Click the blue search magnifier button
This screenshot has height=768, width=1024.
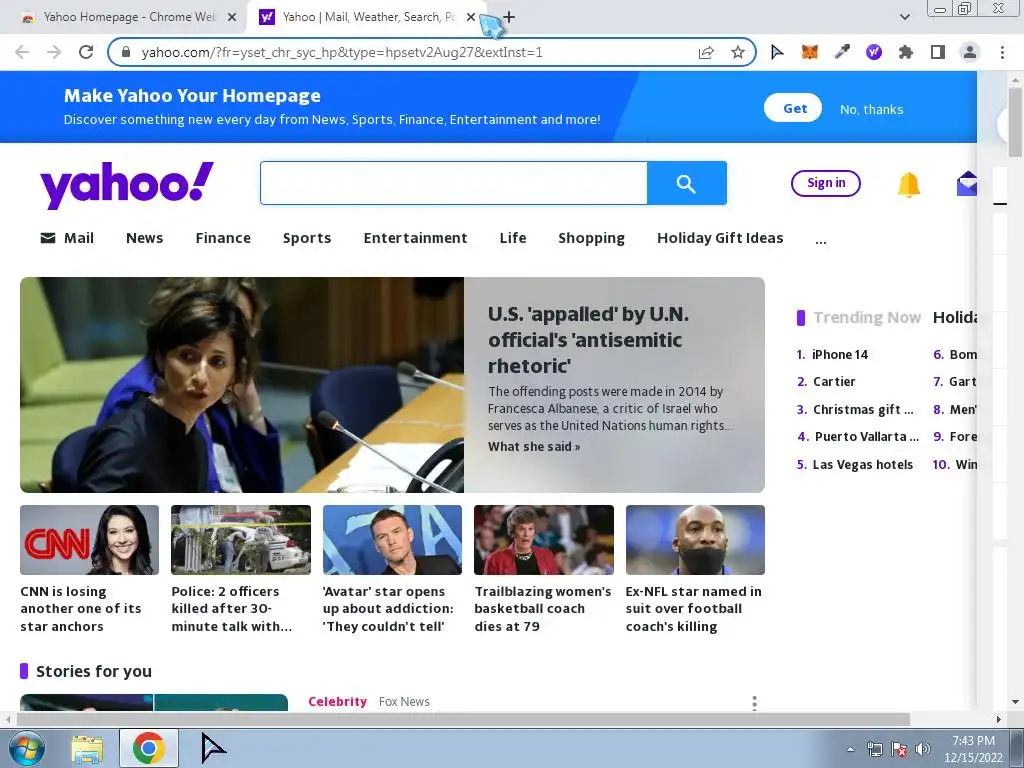(x=686, y=183)
